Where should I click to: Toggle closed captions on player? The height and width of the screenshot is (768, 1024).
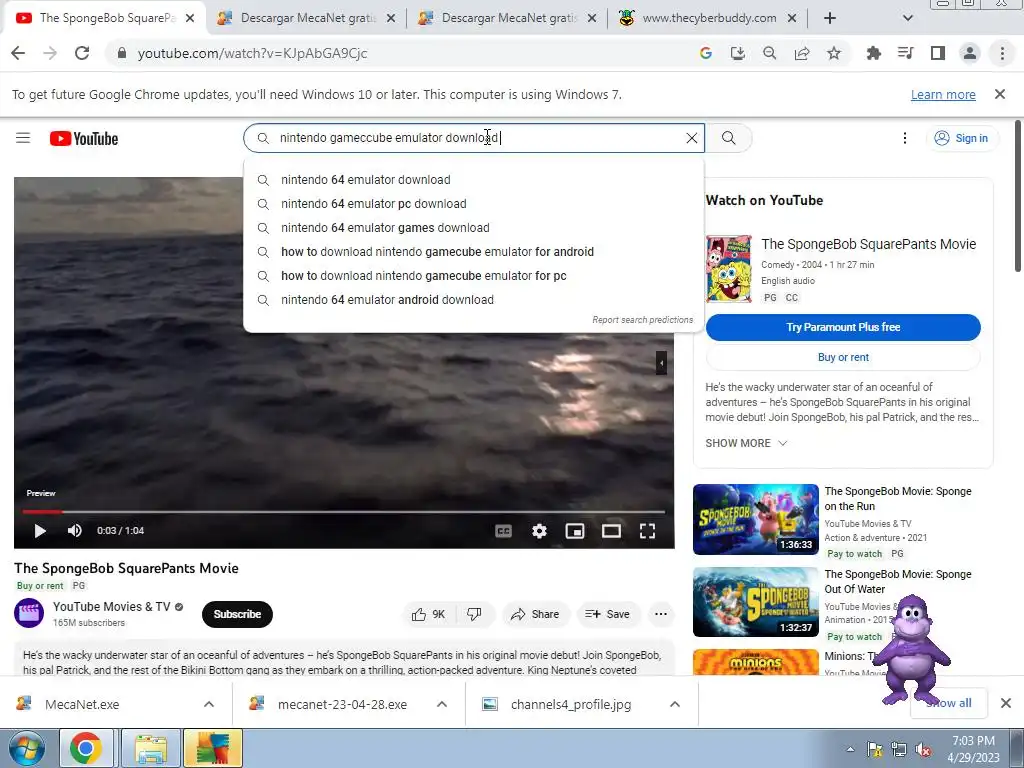pos(503,531)
